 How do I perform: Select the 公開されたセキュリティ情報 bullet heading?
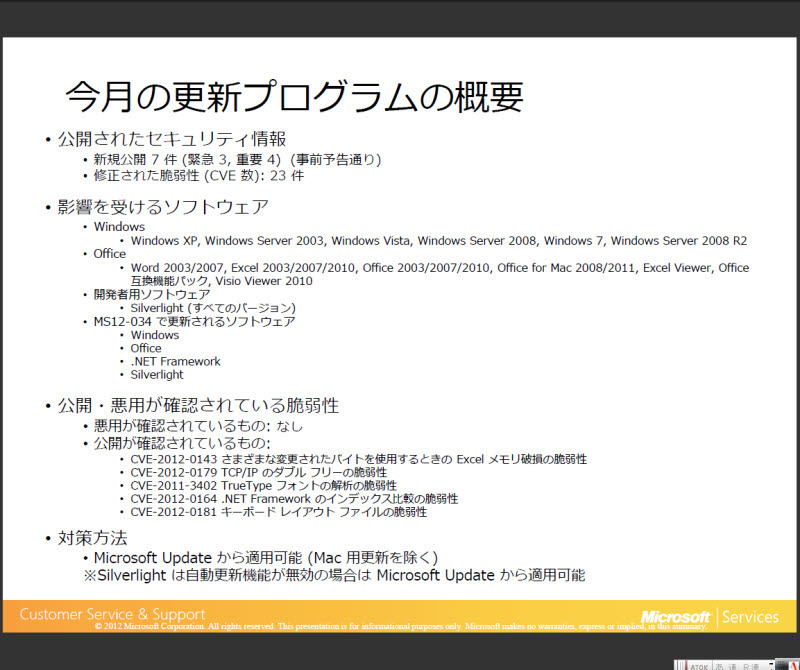pyautogui.click(x=171, y=139)
